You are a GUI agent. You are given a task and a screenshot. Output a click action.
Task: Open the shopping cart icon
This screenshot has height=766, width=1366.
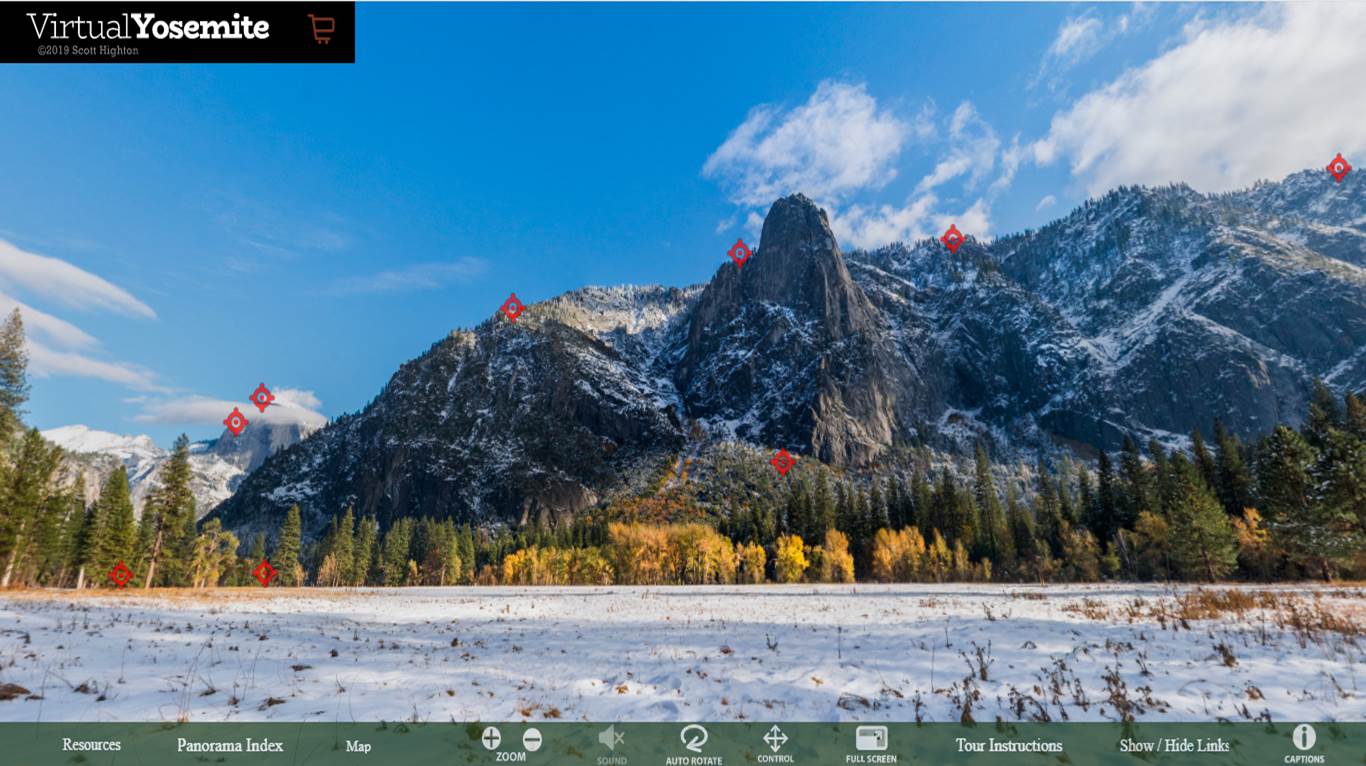321,28
